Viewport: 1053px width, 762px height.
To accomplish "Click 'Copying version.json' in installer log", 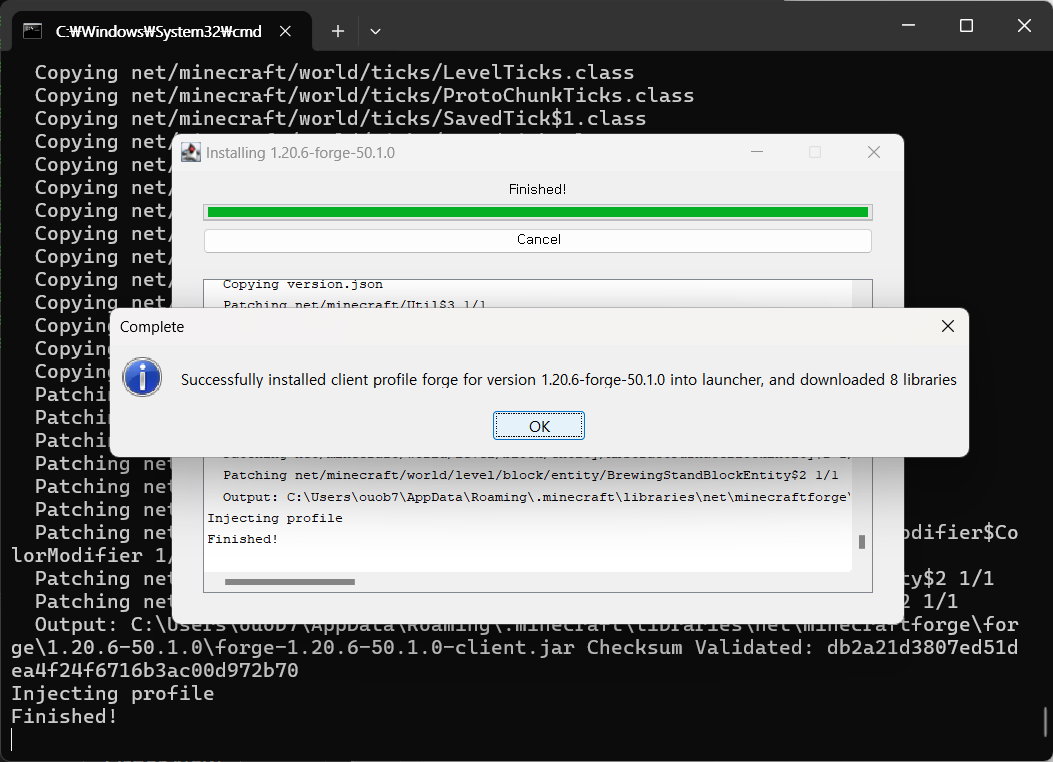I will pos(303,284).
